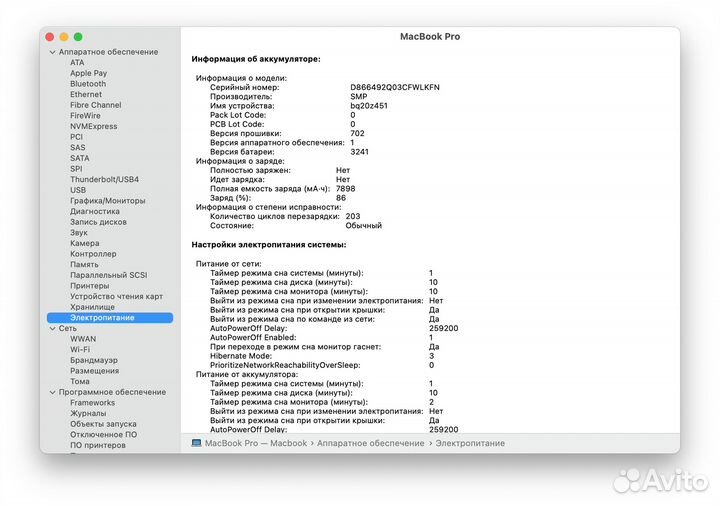Click the Аппаратное обеспечение section label
This screenshot has height=506, width=720.
click(108, 52)
